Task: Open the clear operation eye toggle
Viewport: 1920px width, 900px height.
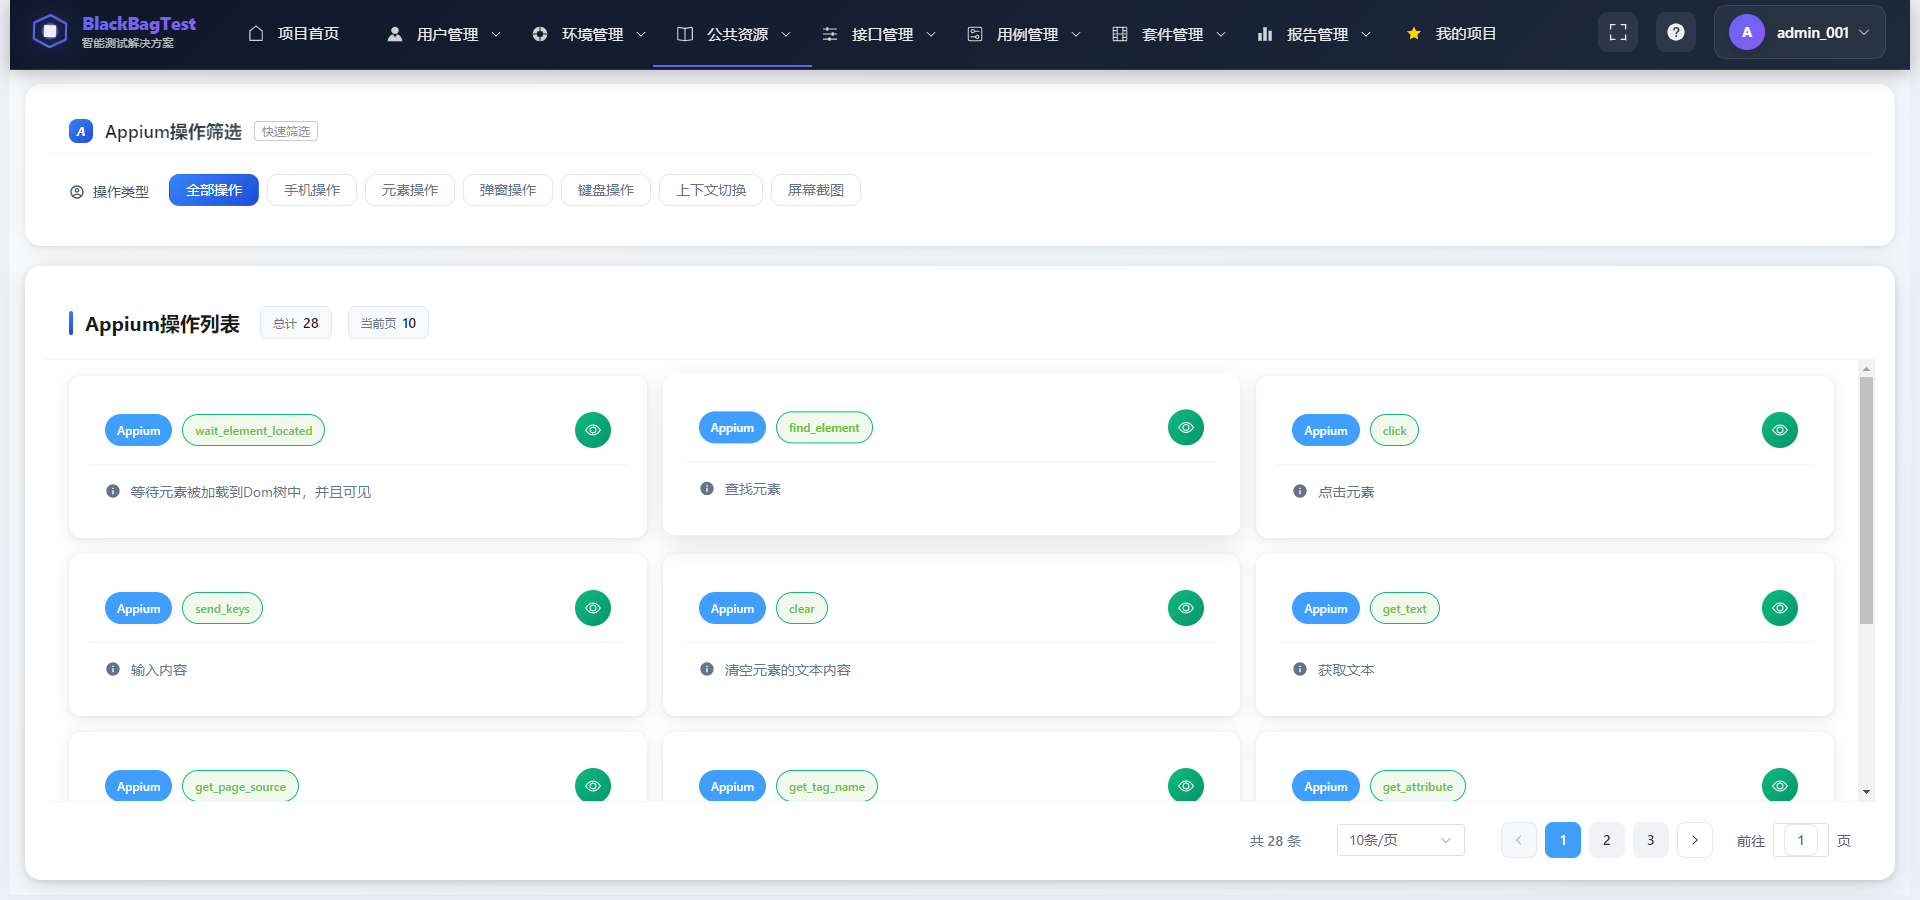Action: 1186,607
